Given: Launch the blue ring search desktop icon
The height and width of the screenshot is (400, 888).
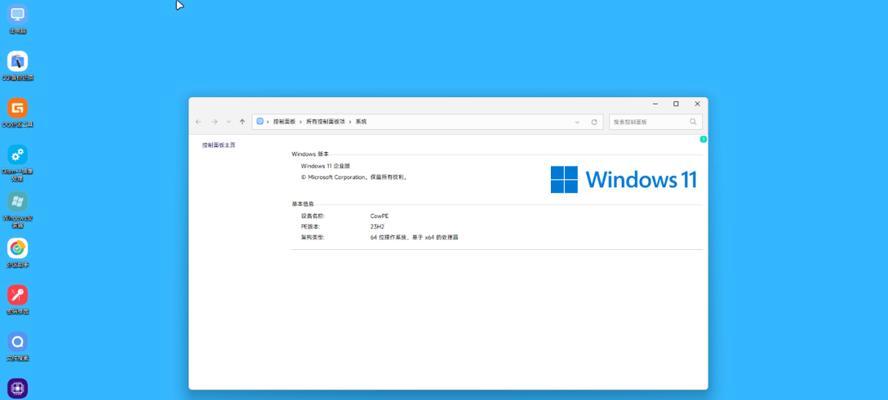Looking at the screenshot, I should coord(18,342).
